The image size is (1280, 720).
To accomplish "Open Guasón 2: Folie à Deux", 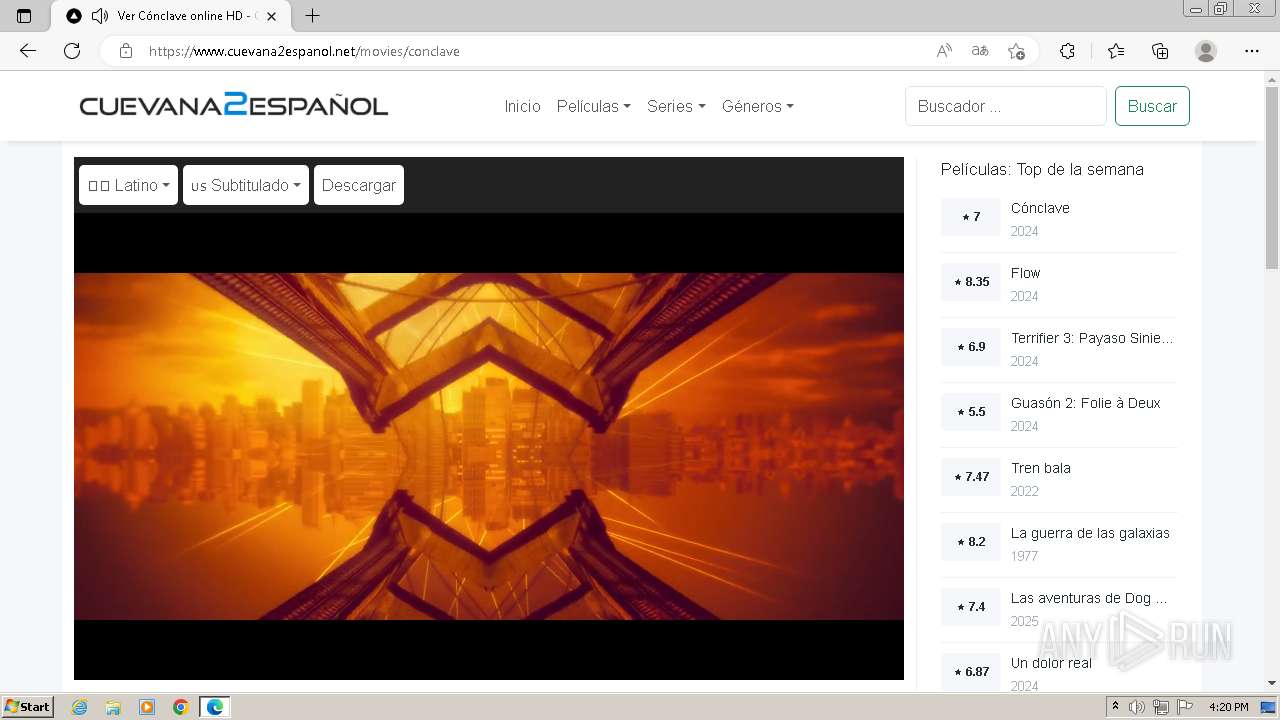I will [x=1086, y=403].
